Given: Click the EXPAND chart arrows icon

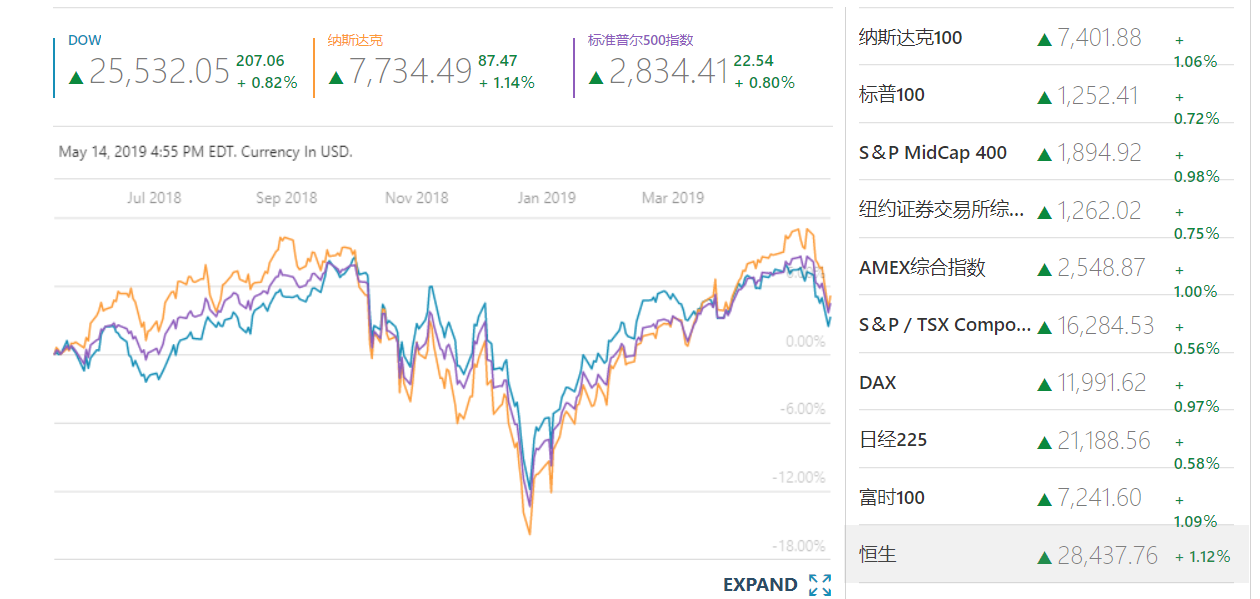Looking at the screenshot, I should 820,585.
